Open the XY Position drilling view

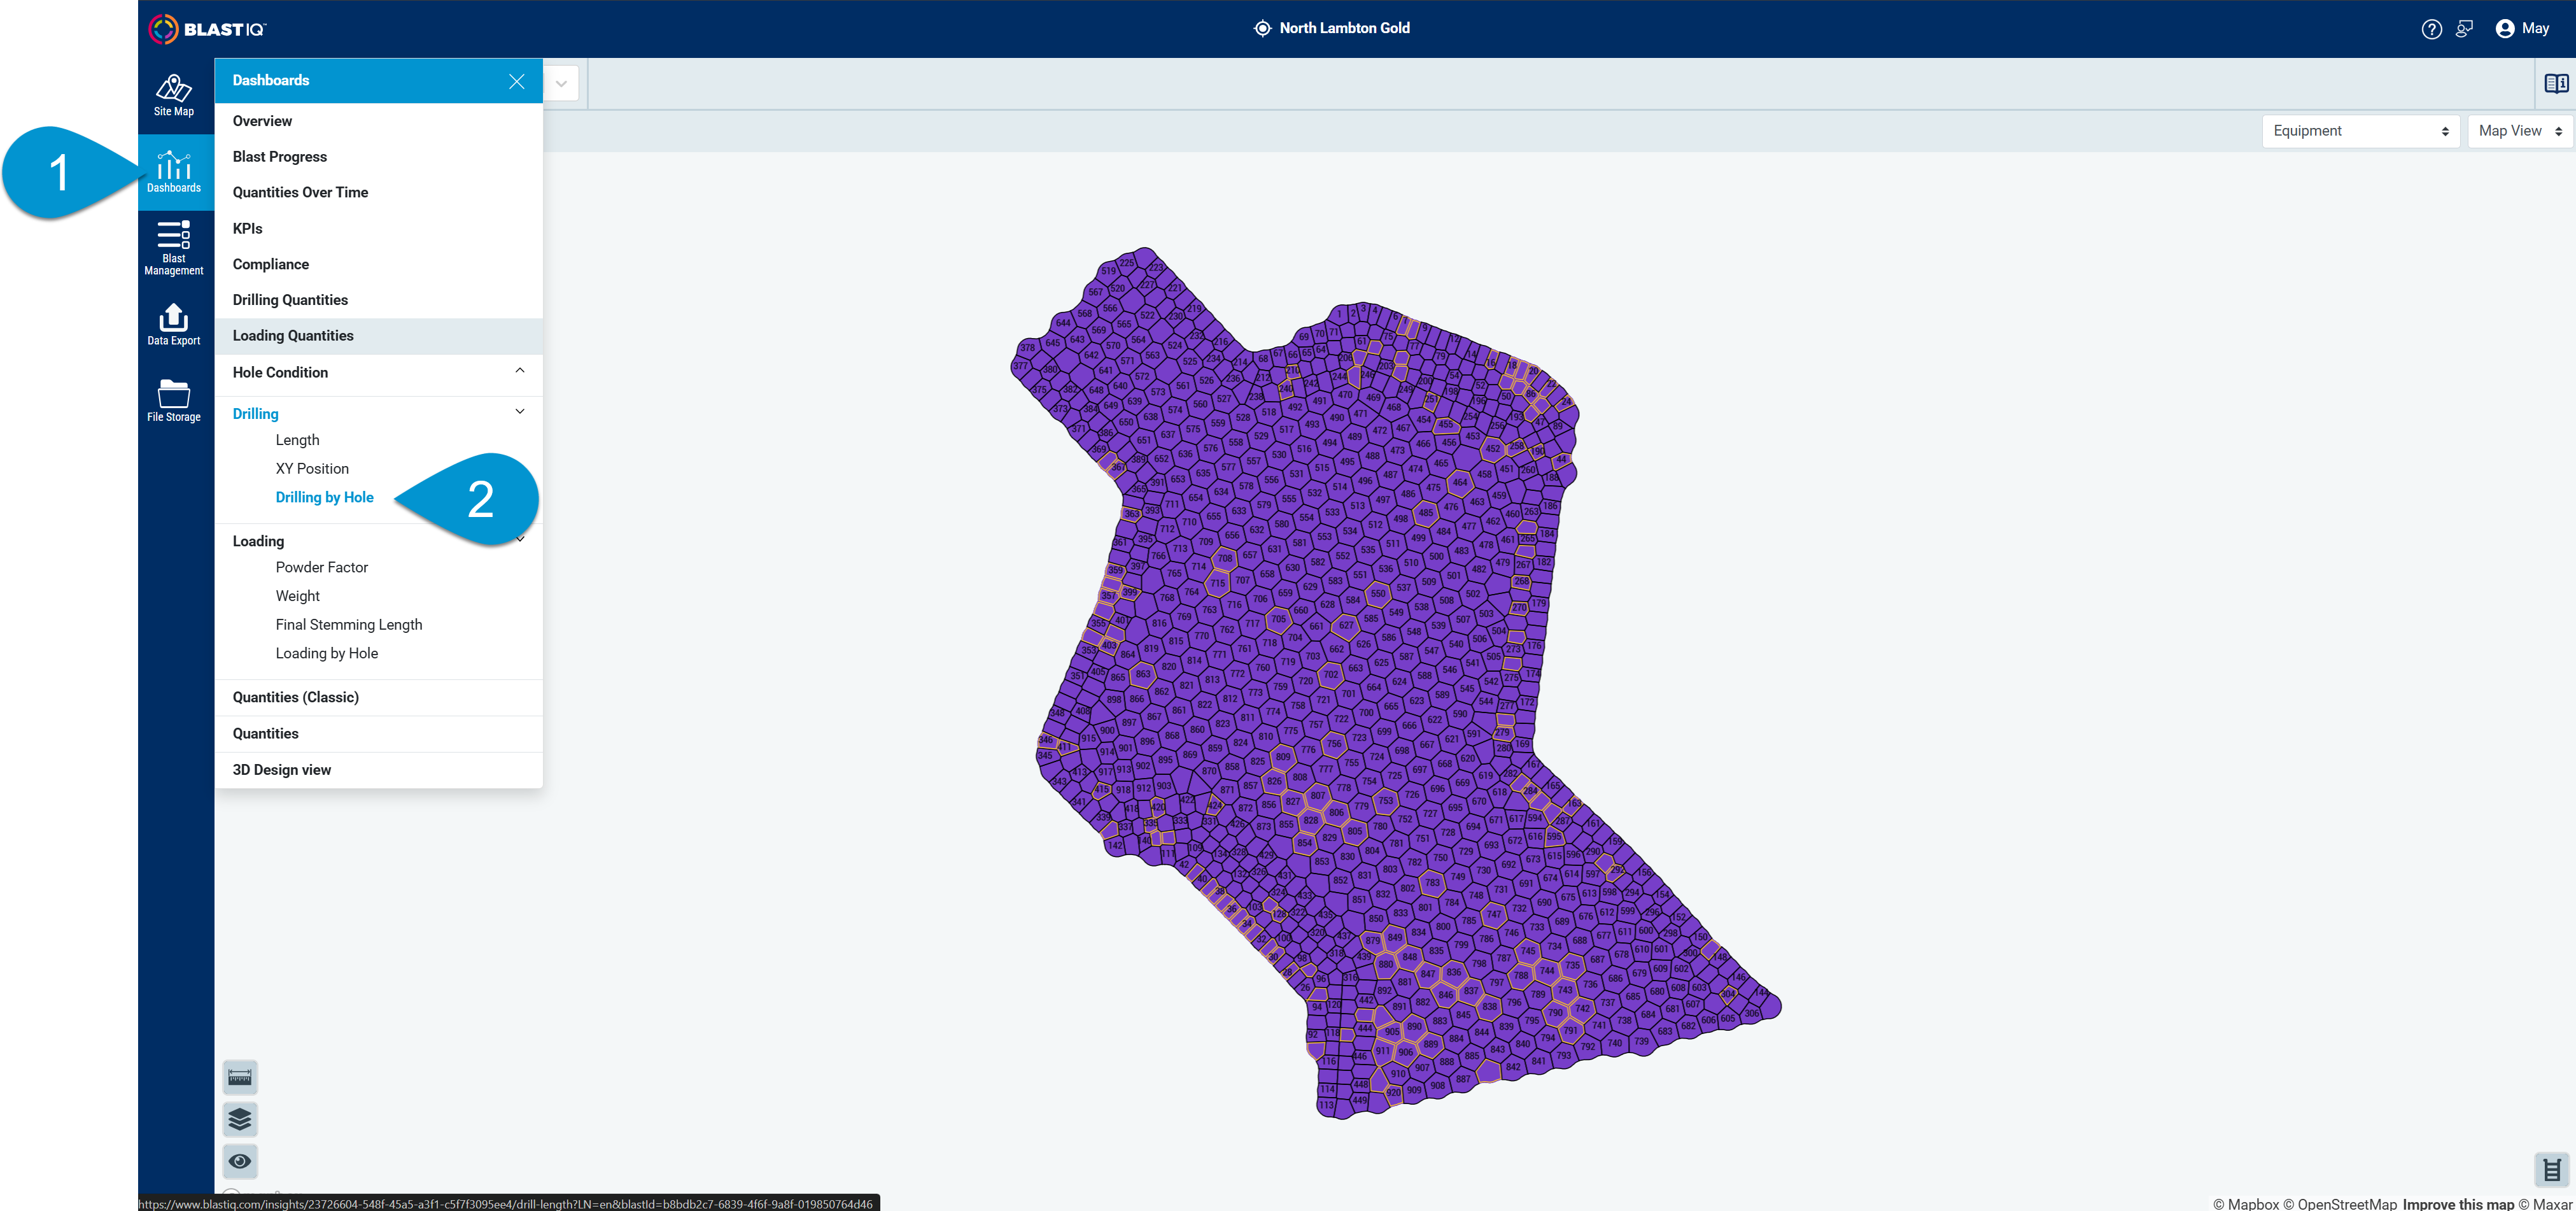tap(312, 469)
